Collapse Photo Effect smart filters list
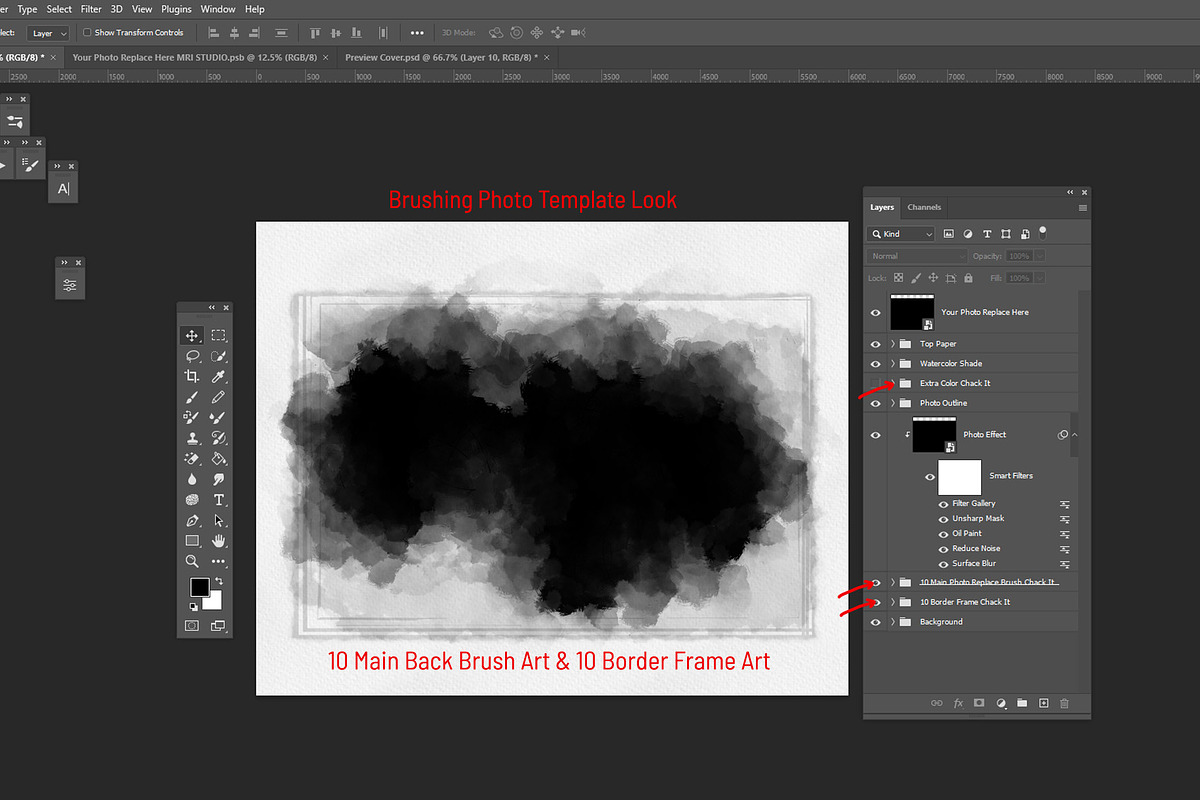Image resolution: width=1200 pixels, height=800 pixels. (1074, 435)
